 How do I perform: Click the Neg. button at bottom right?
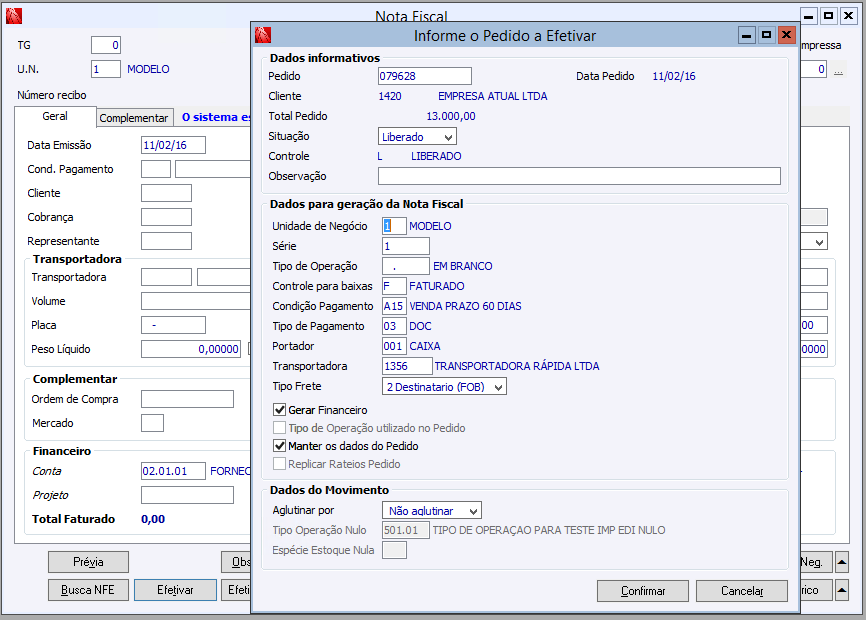pyautogui.click(x=815, y=562)
